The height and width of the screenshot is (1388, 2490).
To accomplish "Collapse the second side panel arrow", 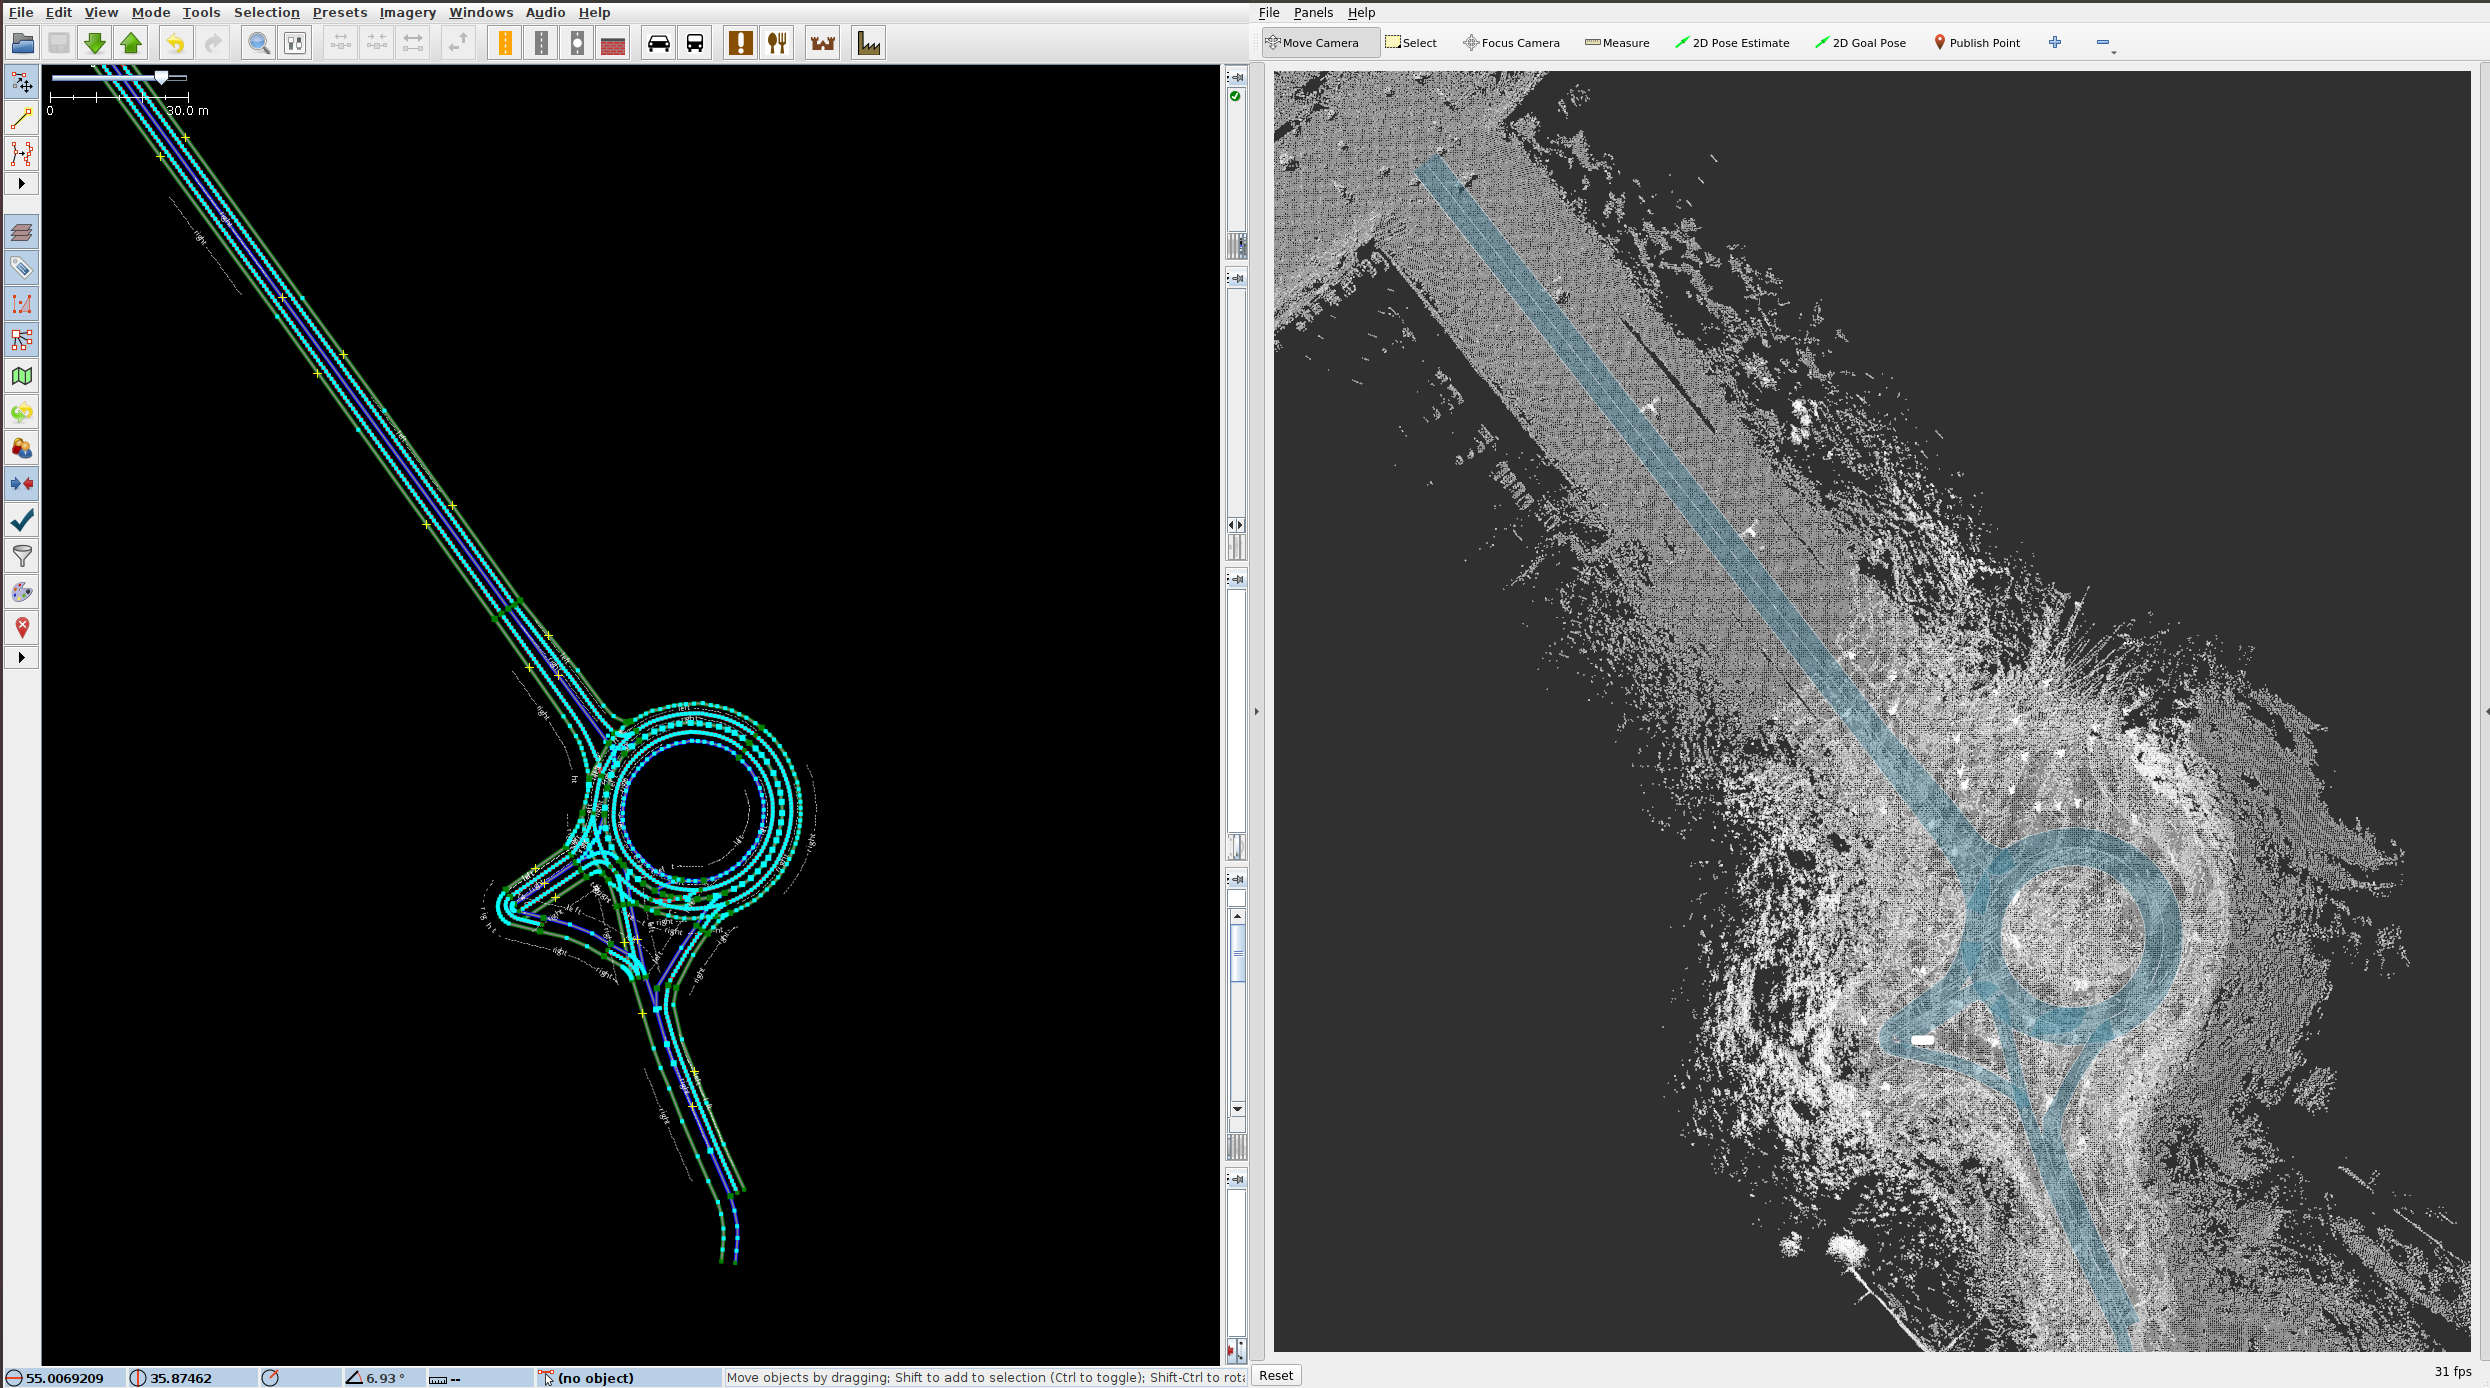I will [1237, 278].
